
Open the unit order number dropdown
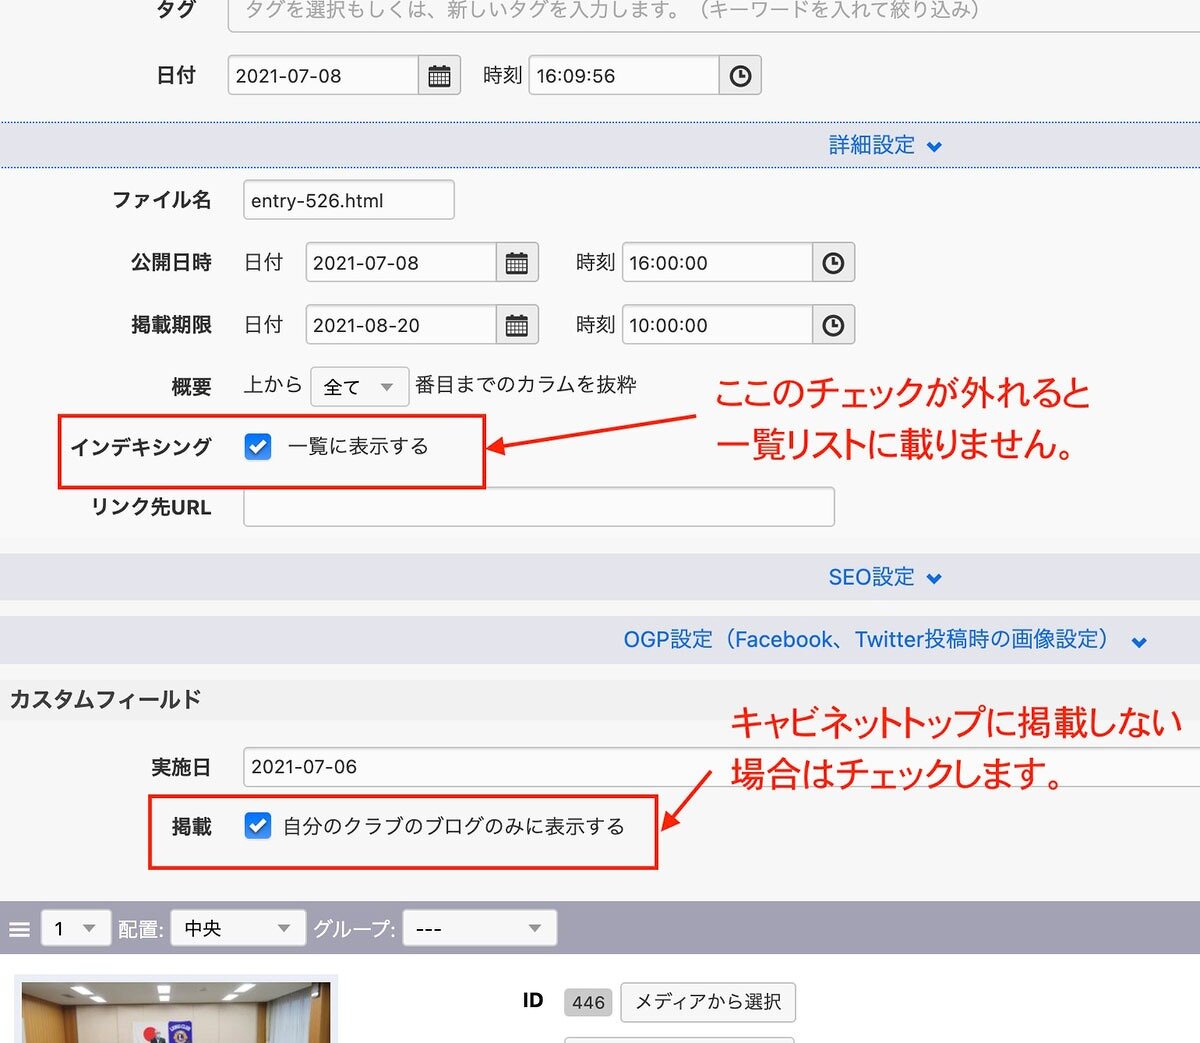(75, 929)
